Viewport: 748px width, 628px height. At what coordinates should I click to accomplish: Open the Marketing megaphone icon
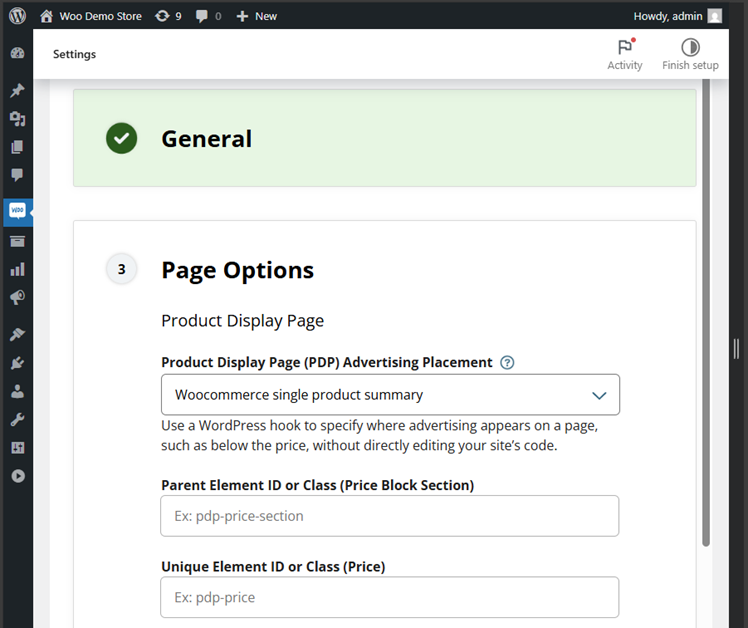17,297
